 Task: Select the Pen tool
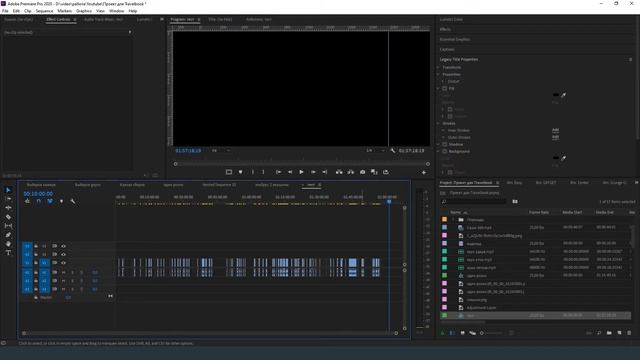point(8,235)
